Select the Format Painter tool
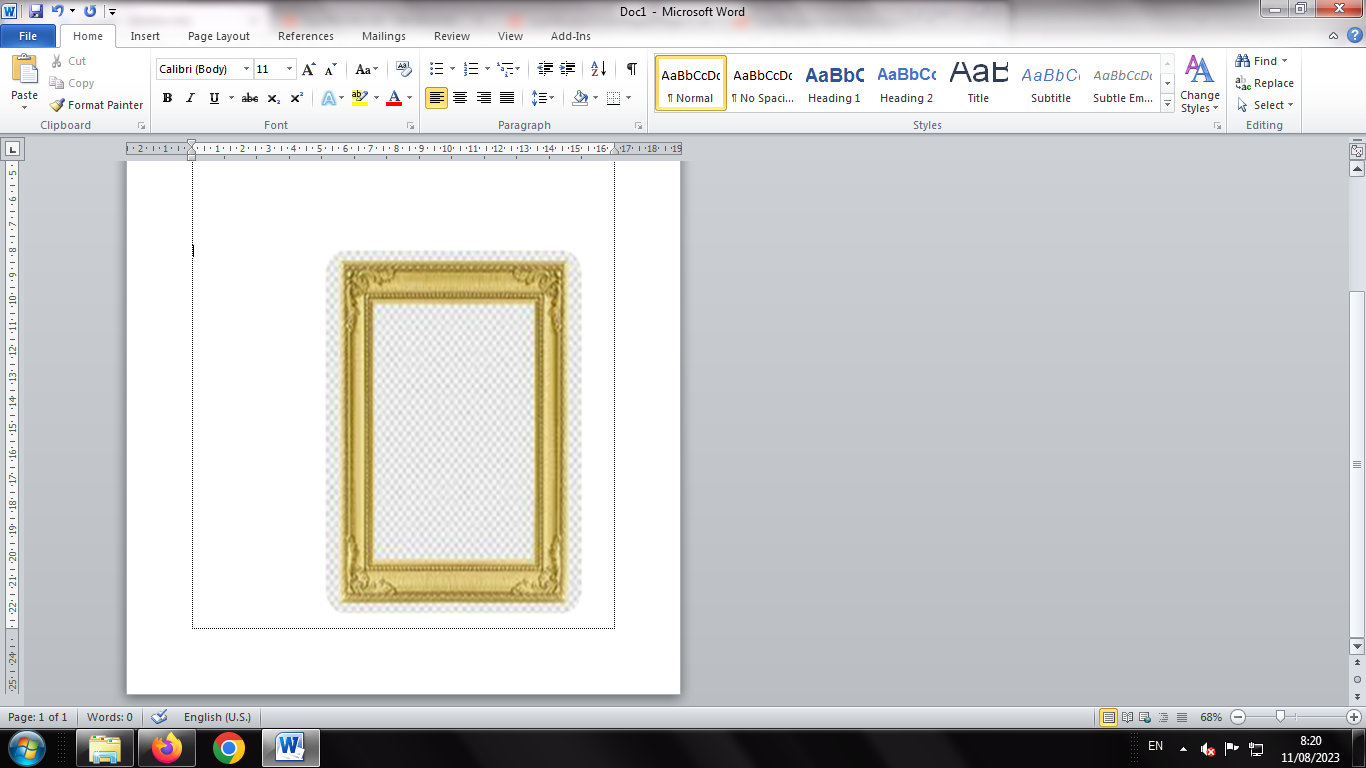1366x768 pixels. (96, 105)
